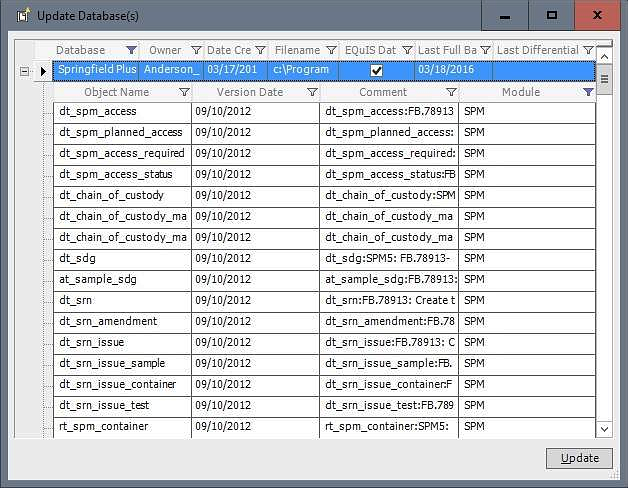Click the row selector arrow for Springfield Plus
Image resolution: width=628 pixels, height=488 pixels.
(x=43, y=71)
